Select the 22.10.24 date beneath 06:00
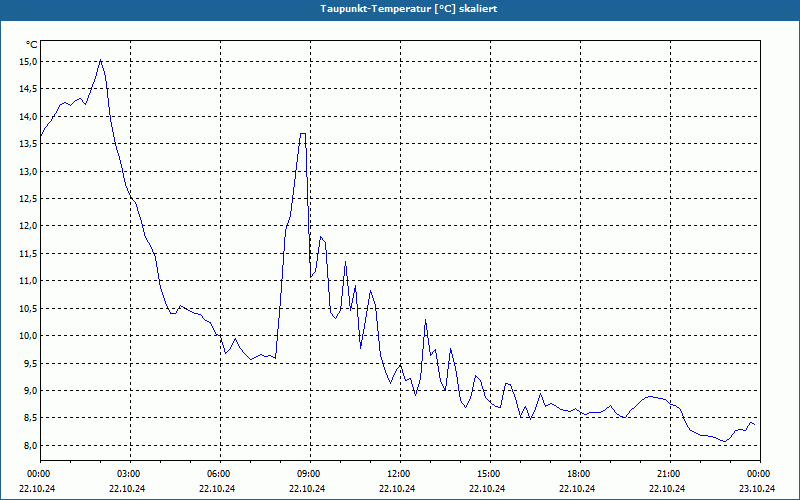The width and height of the screenshot is (800, 500). coord(217,488)
